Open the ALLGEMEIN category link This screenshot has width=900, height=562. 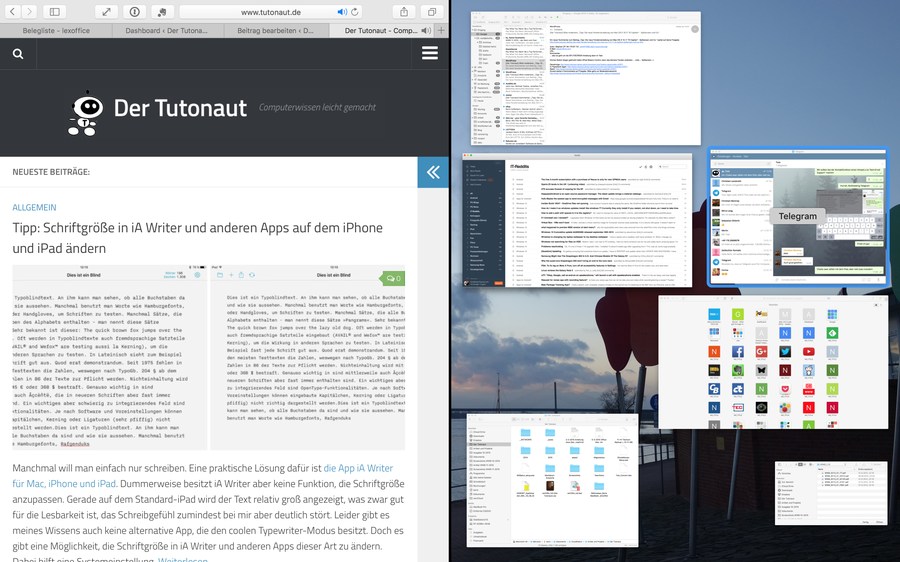coord(34,207)
